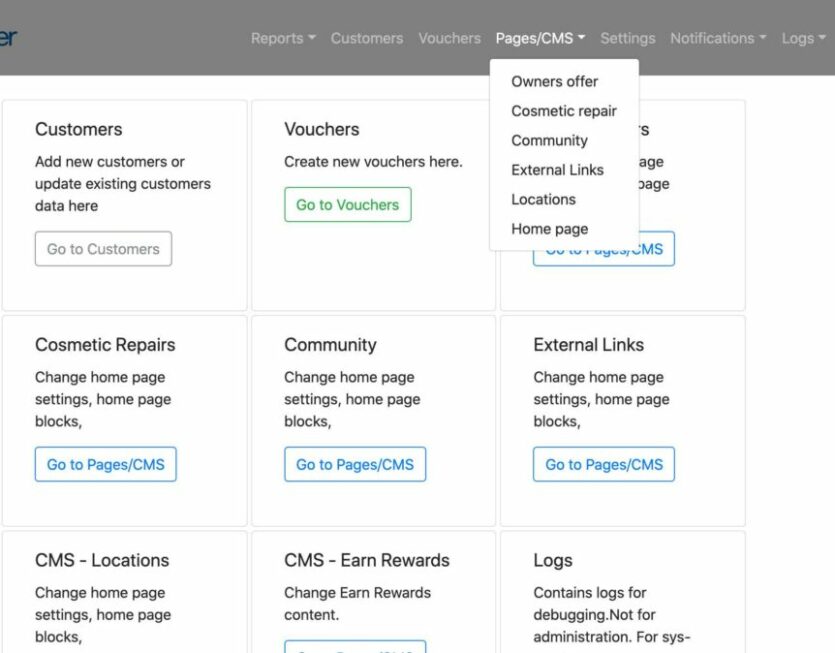Click the Go to Customers button
This screenshot has height=653, width=835.
point(103,249)
